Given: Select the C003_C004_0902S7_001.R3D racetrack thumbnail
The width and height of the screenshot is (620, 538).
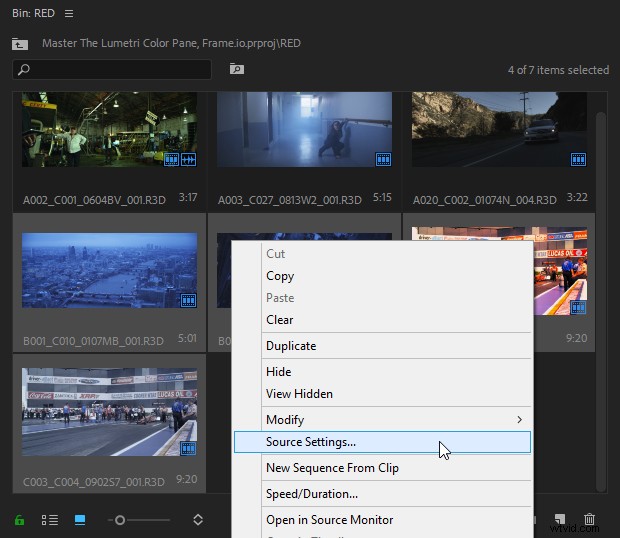Looking at the screenshot, I should (x=110, y=412).
